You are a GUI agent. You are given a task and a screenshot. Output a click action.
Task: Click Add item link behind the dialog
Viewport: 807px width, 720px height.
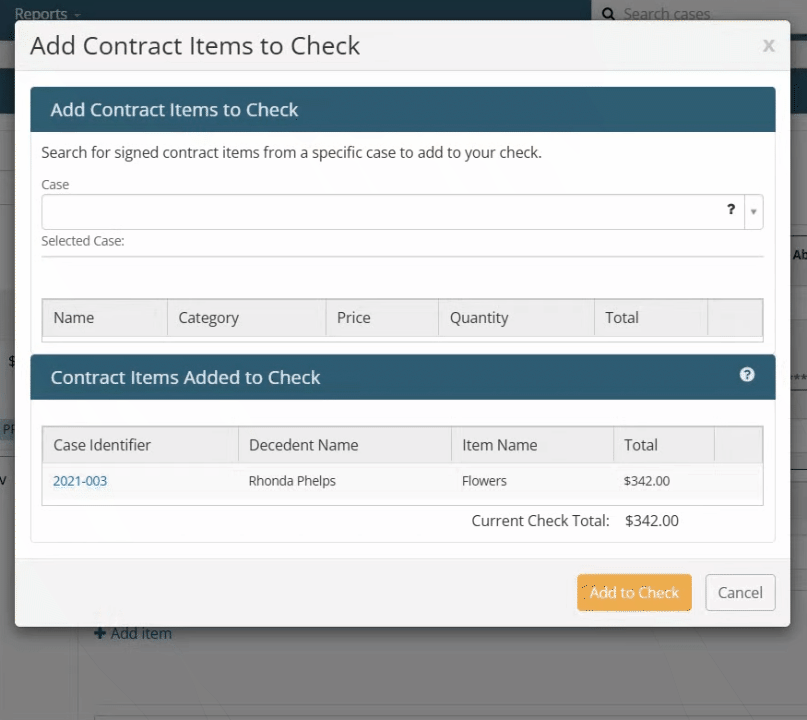click(x=133, y=634)
